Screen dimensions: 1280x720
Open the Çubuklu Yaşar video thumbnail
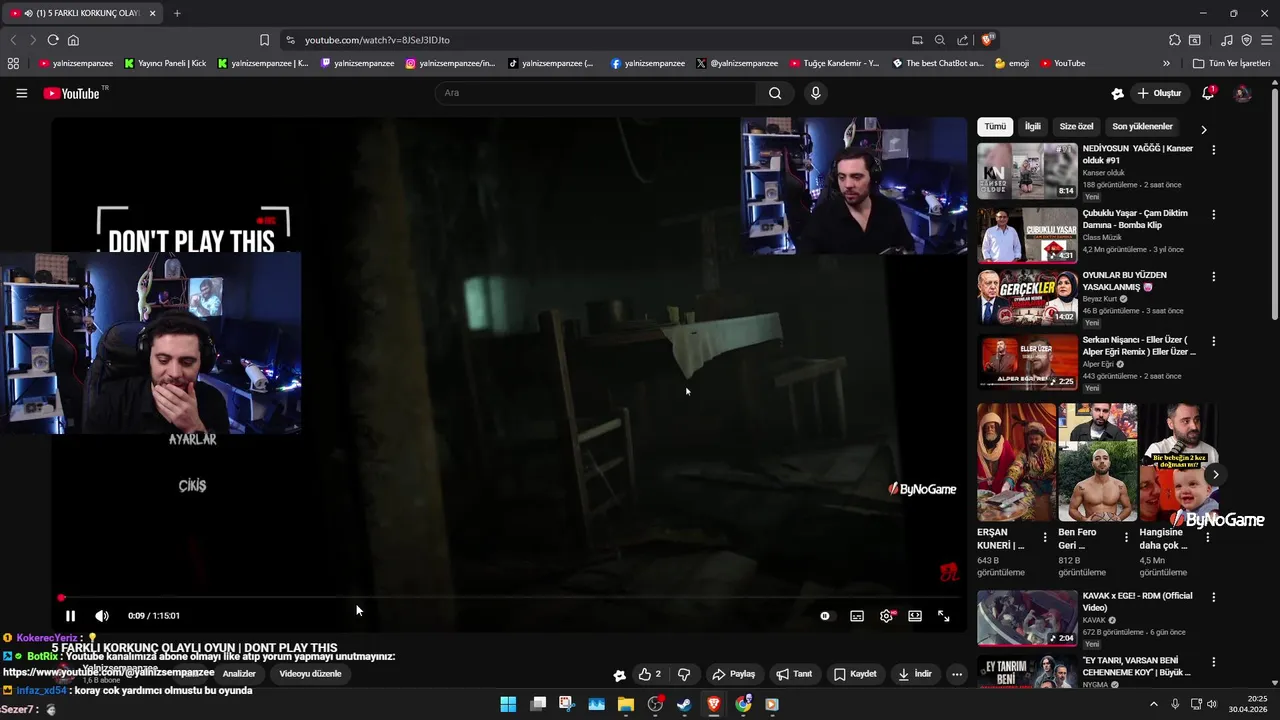click(1027, 235)
